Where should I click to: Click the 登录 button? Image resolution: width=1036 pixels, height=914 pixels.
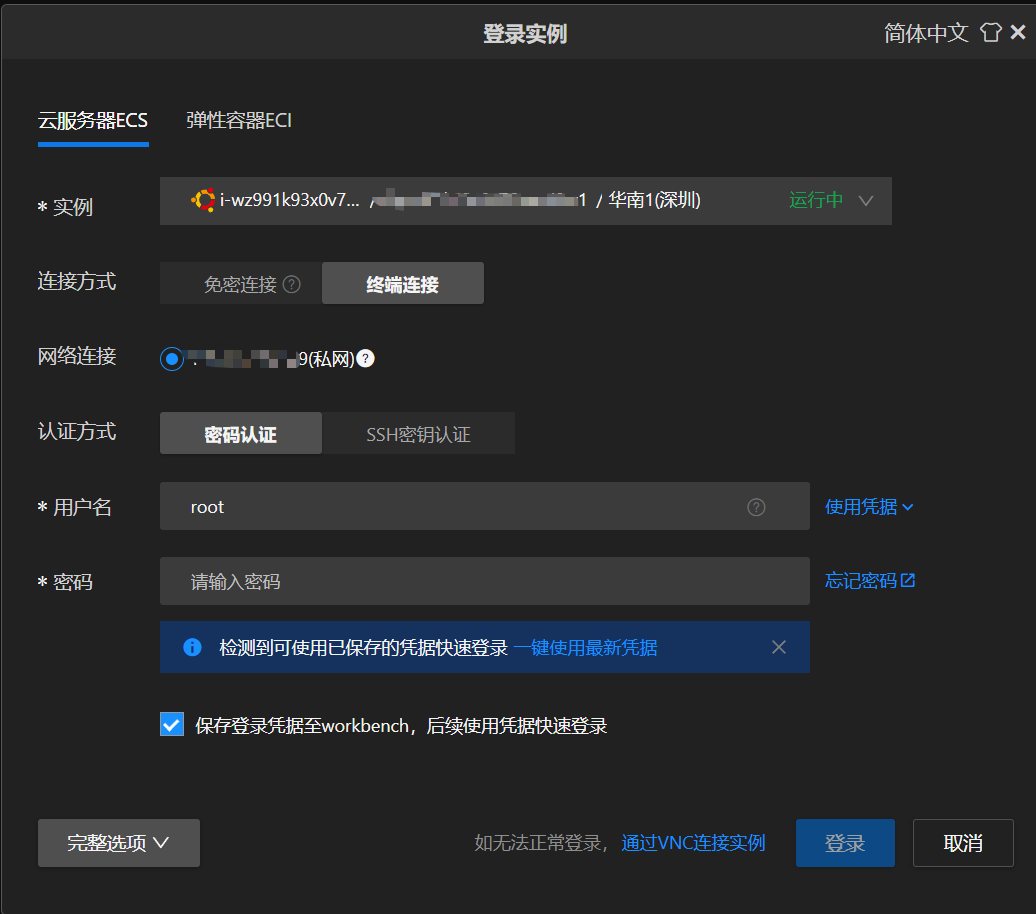[x=845, y=843]
